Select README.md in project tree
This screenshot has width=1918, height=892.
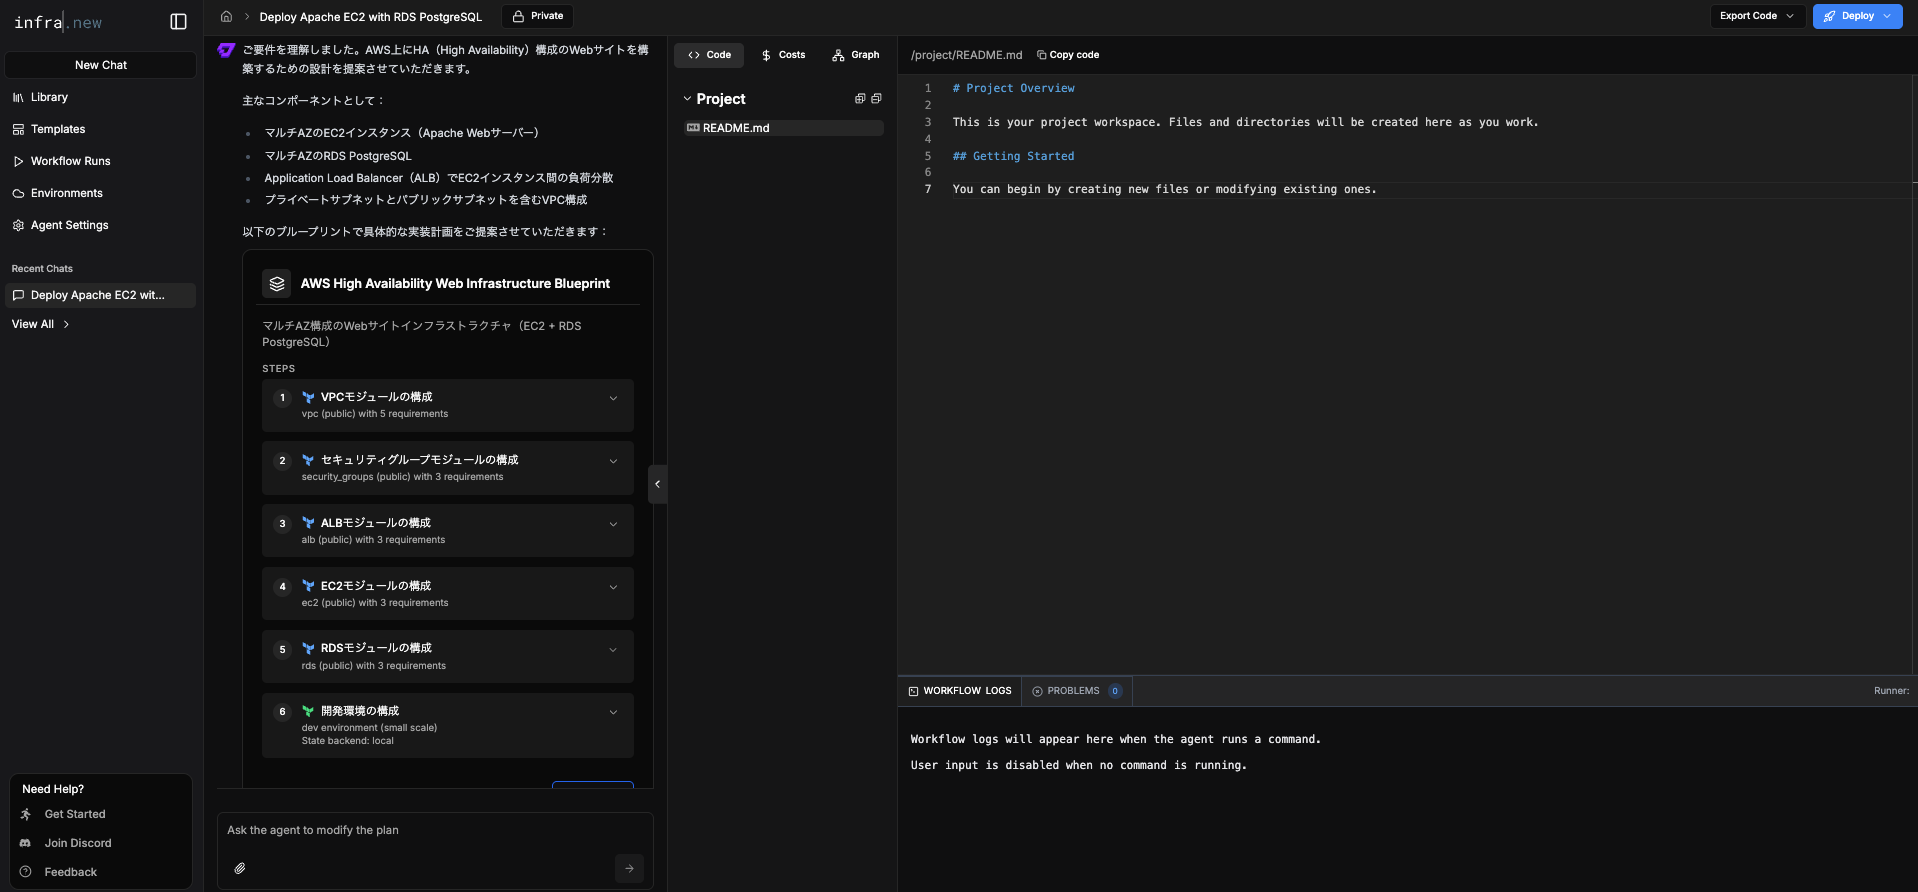(783, 128)
